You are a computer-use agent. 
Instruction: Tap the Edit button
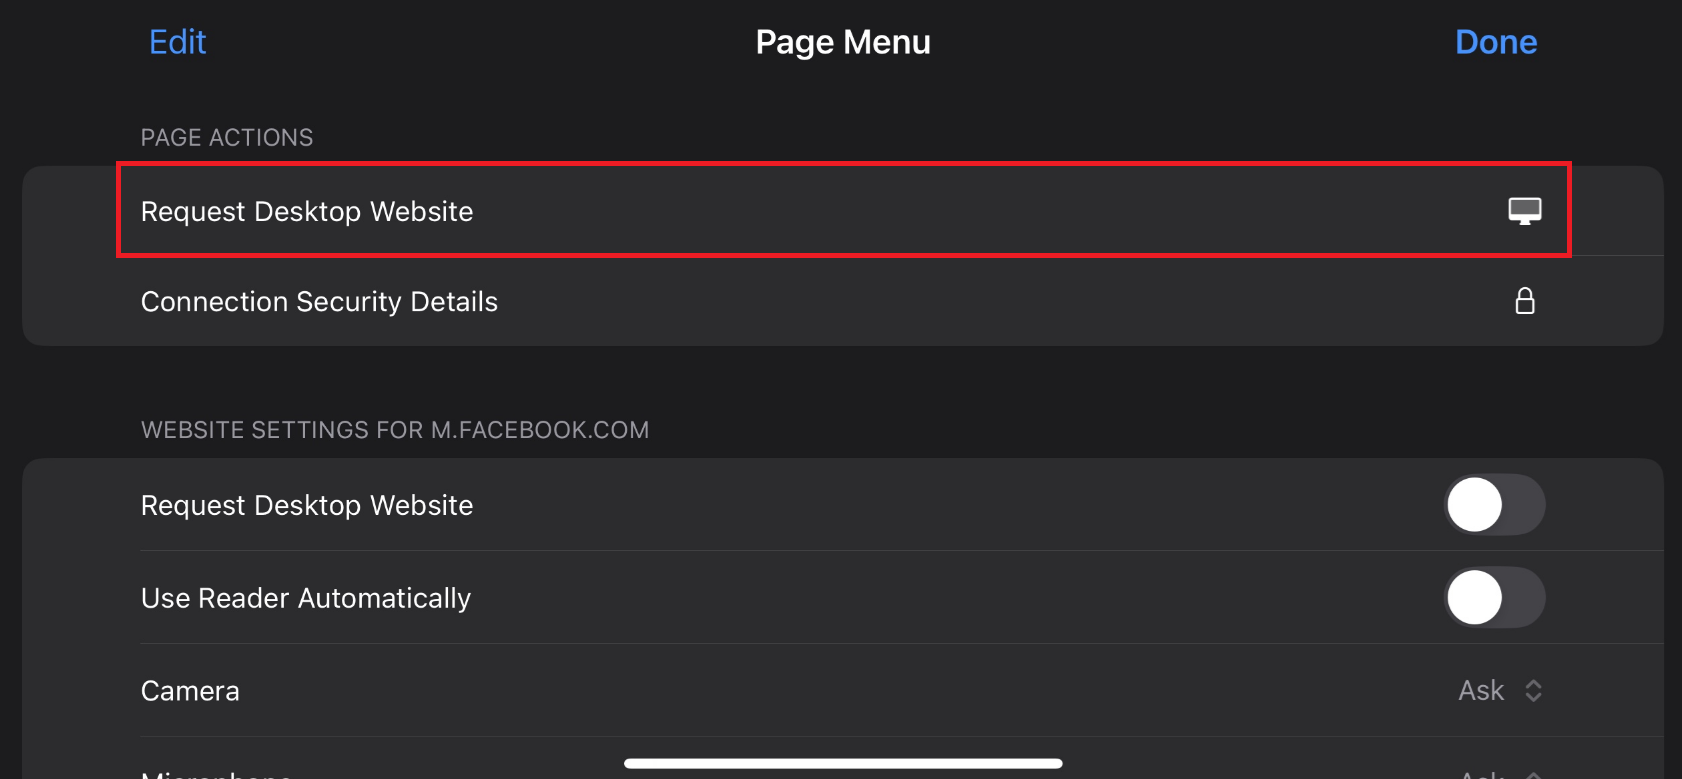click(177, 42)
